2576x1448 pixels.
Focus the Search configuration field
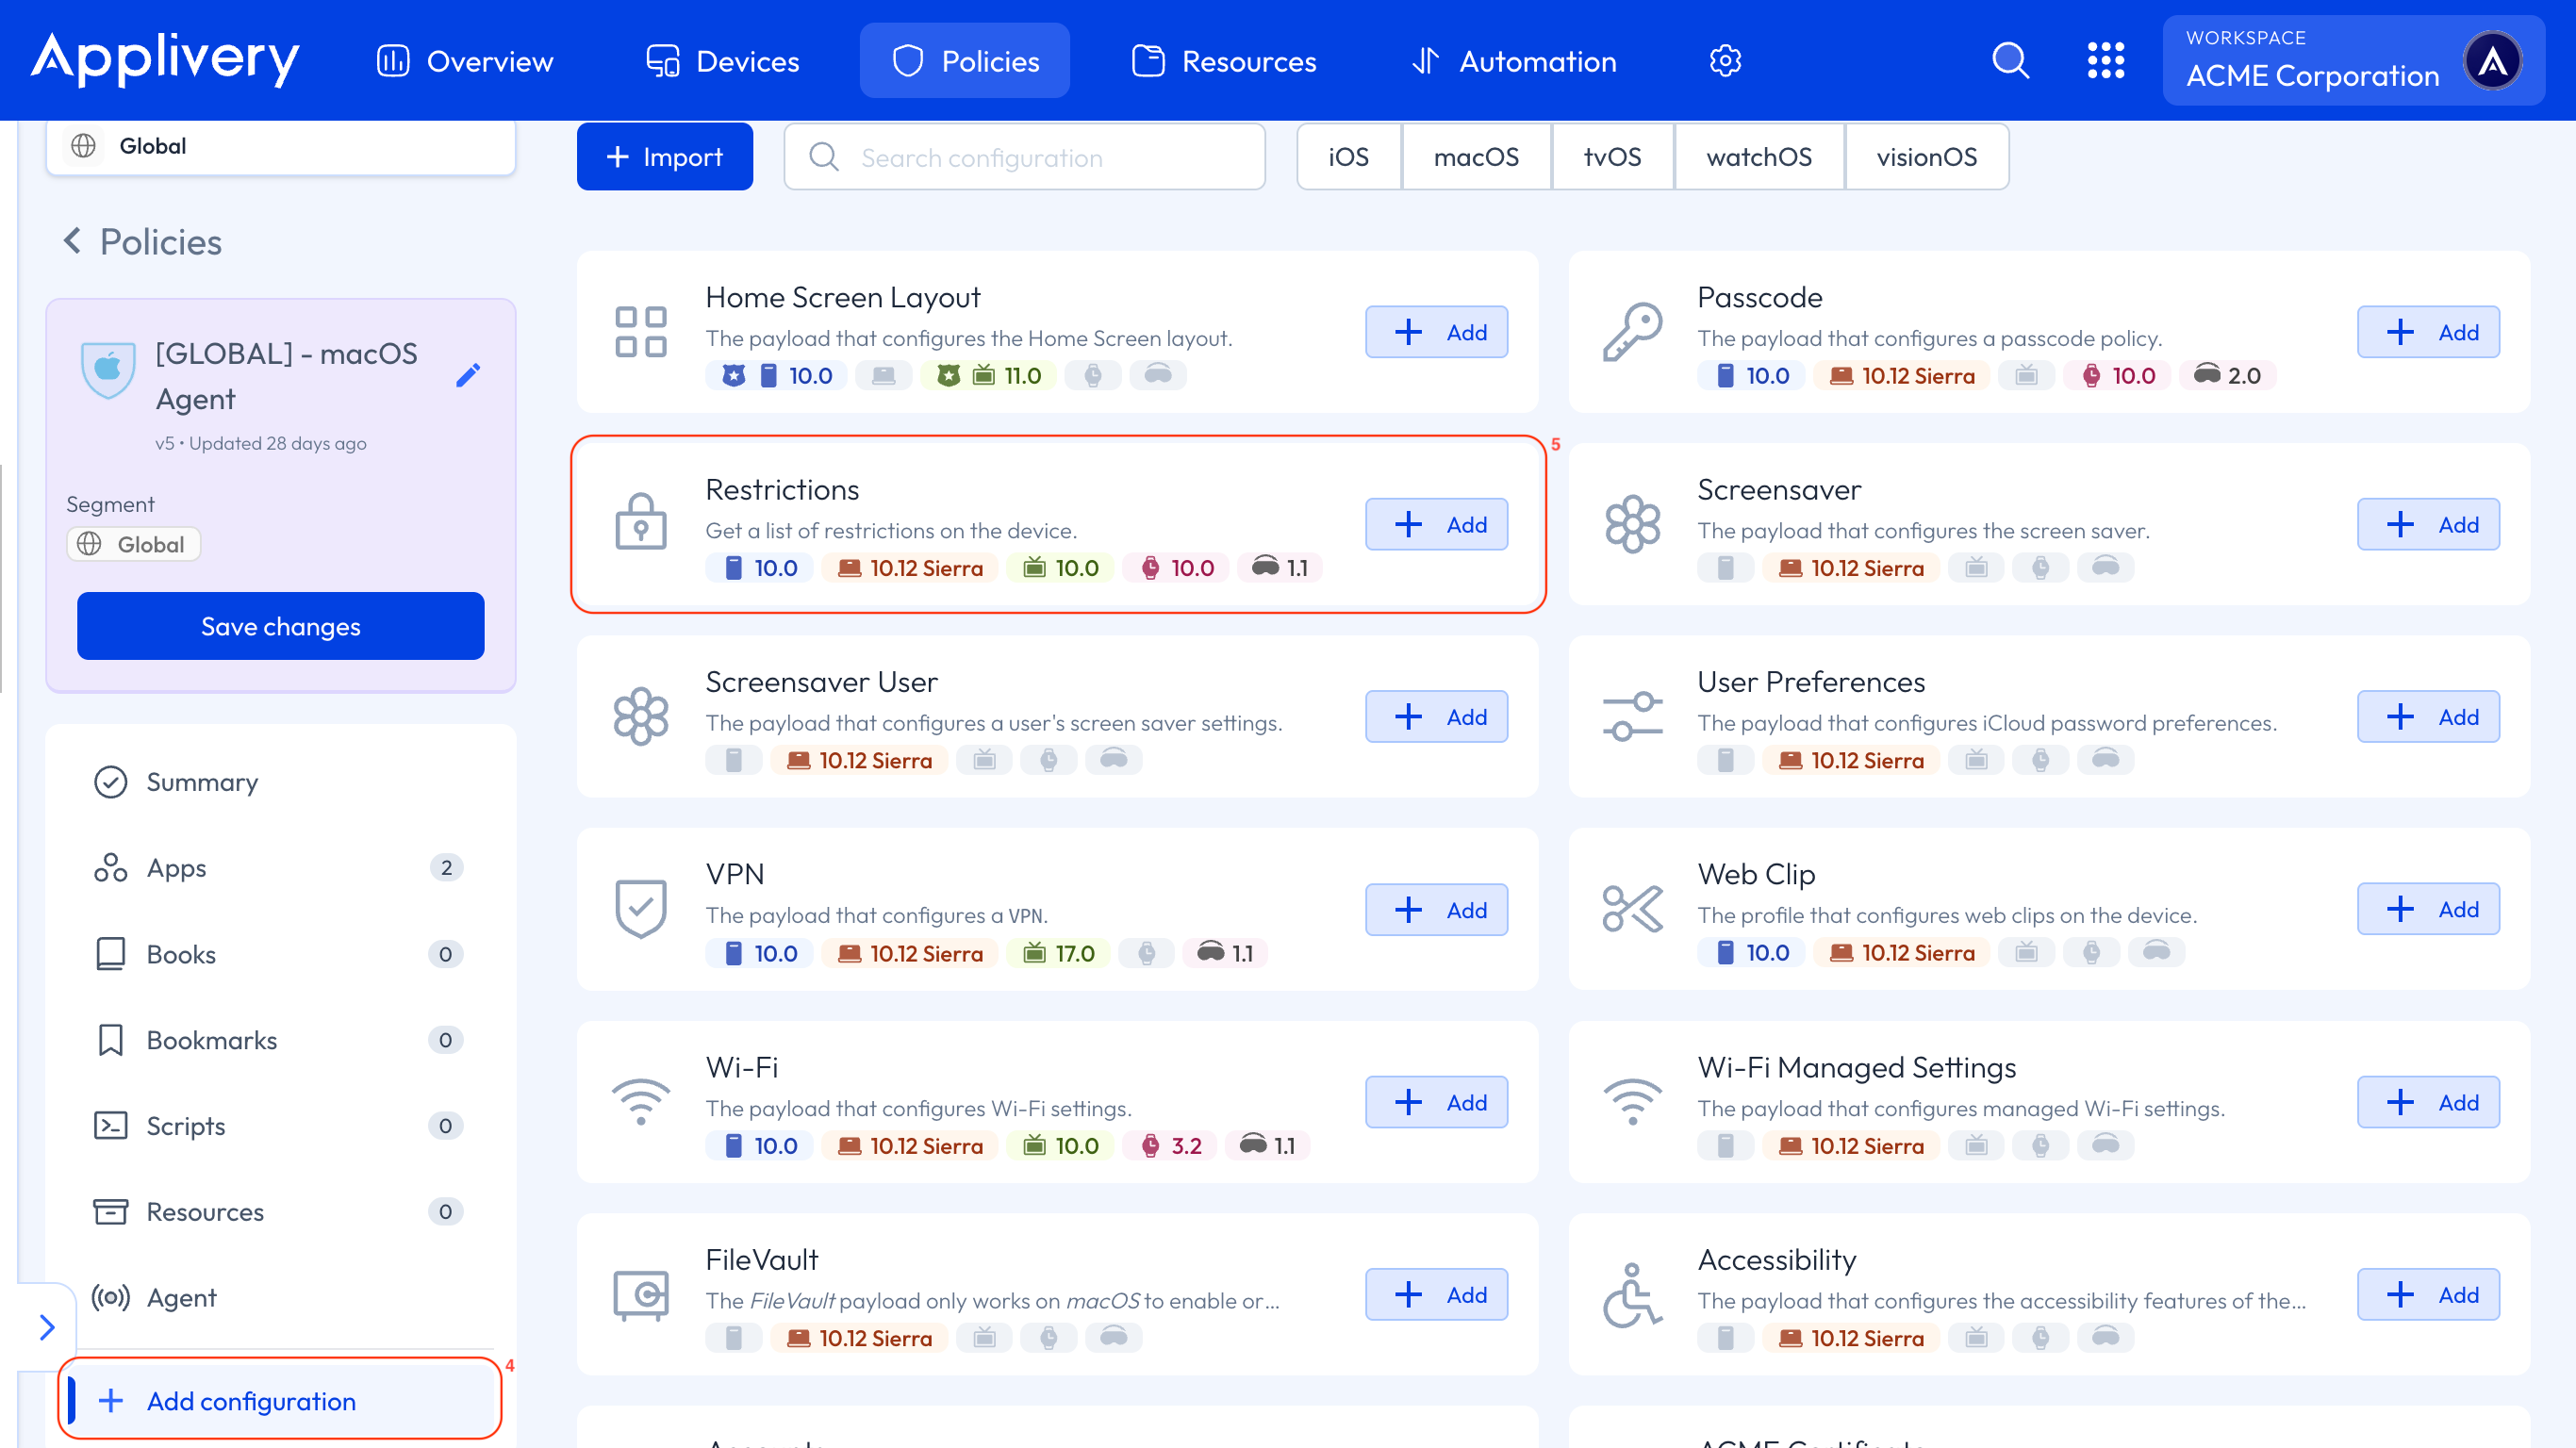tap(1024, 157)
